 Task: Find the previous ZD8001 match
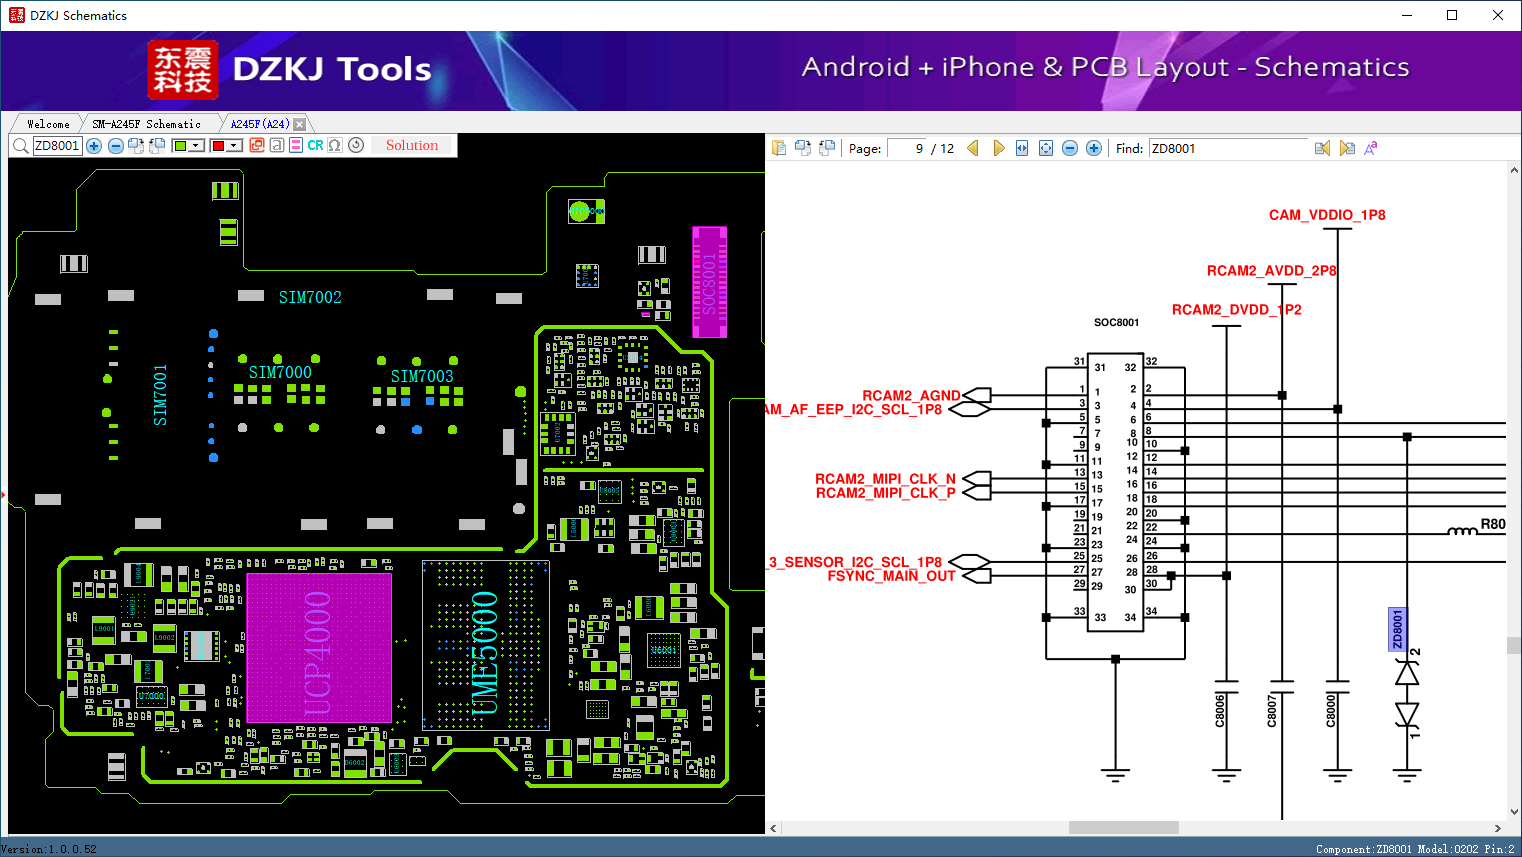tap(1323, 148)
